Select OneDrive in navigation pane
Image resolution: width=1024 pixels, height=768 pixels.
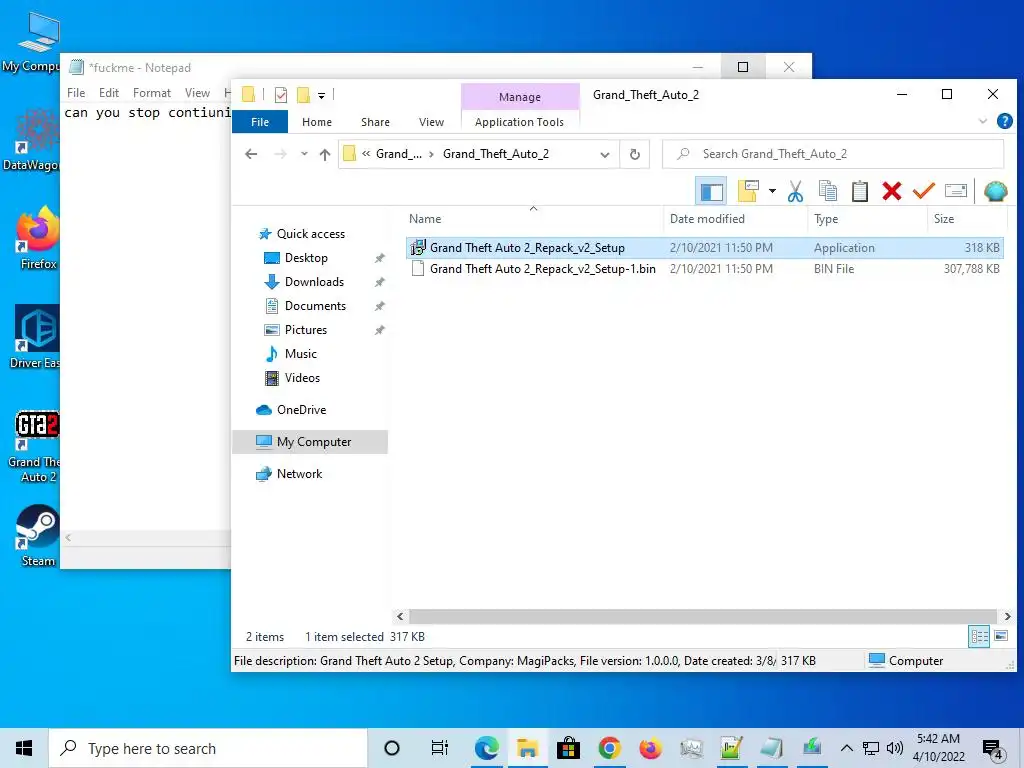[301, 410]
